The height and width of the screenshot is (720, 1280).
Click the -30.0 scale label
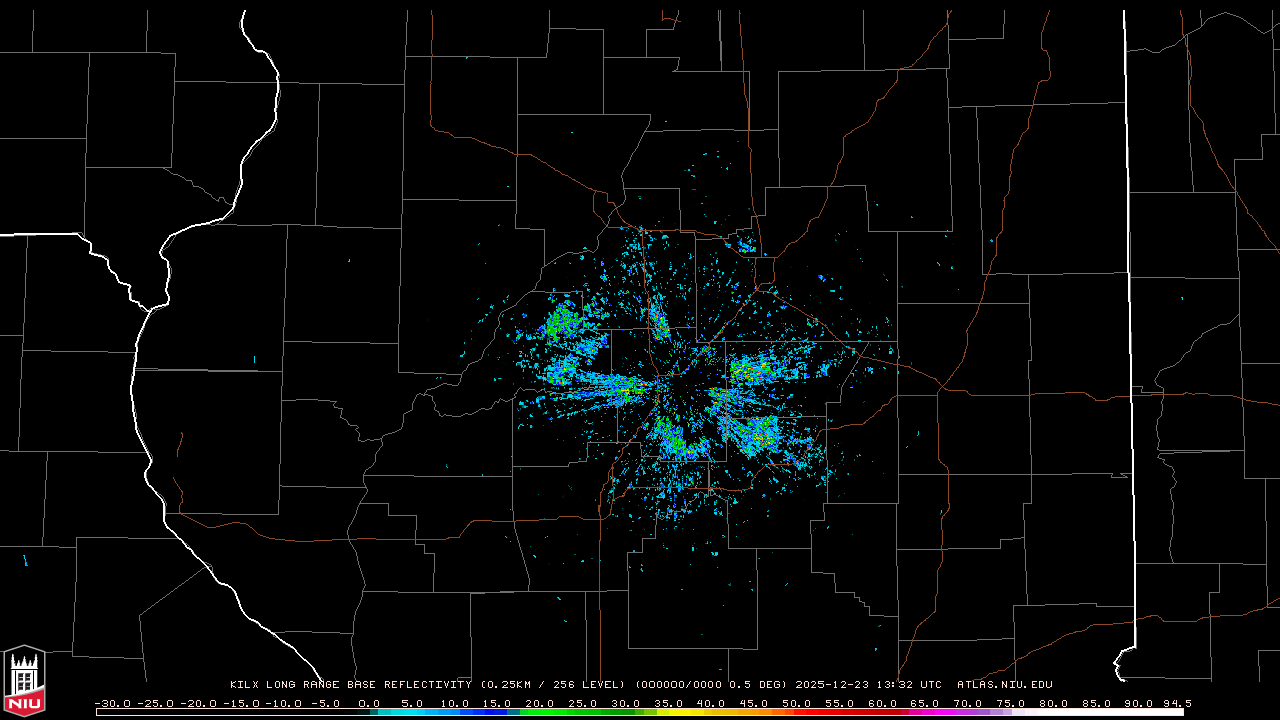click(x=112, y=703)
